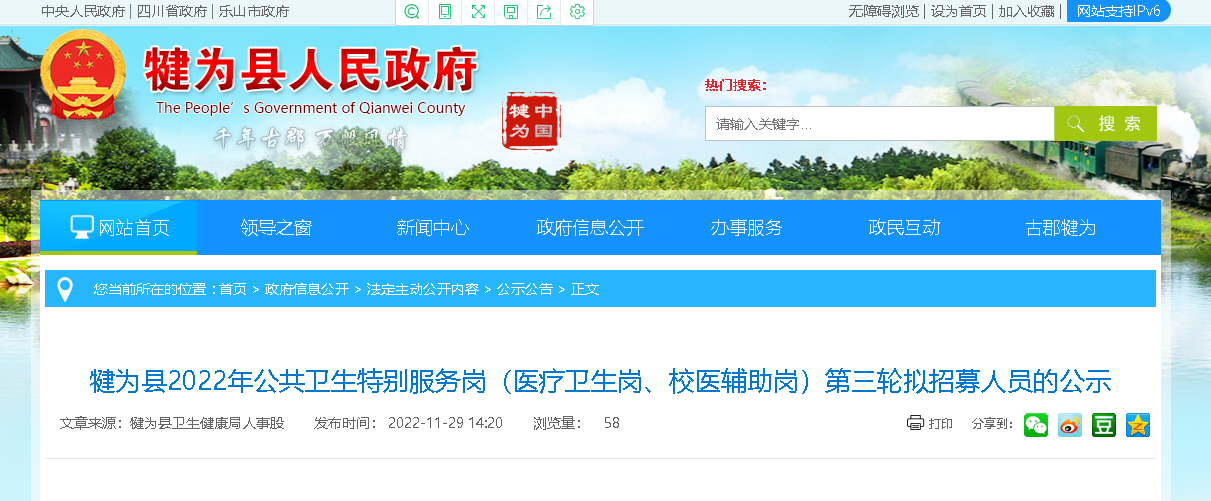
Task: Click the 政府信息公开 breadcrumb link
Action: [x=307, y=289]
